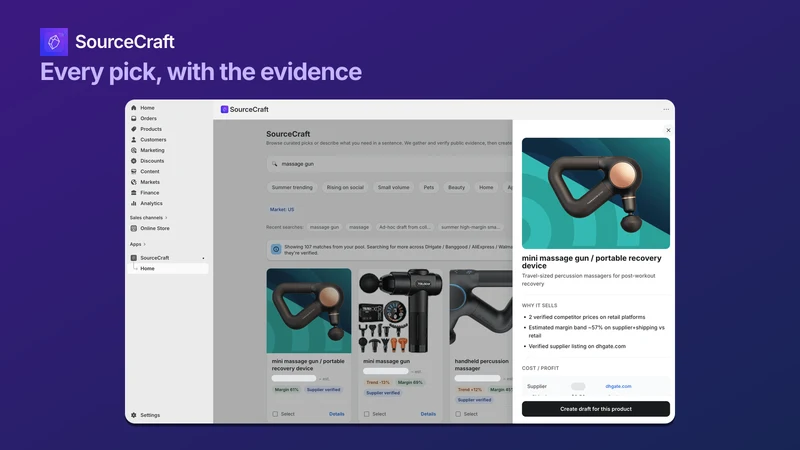Click the Online Store icon

pyautogui.click(x=134, y=228)
